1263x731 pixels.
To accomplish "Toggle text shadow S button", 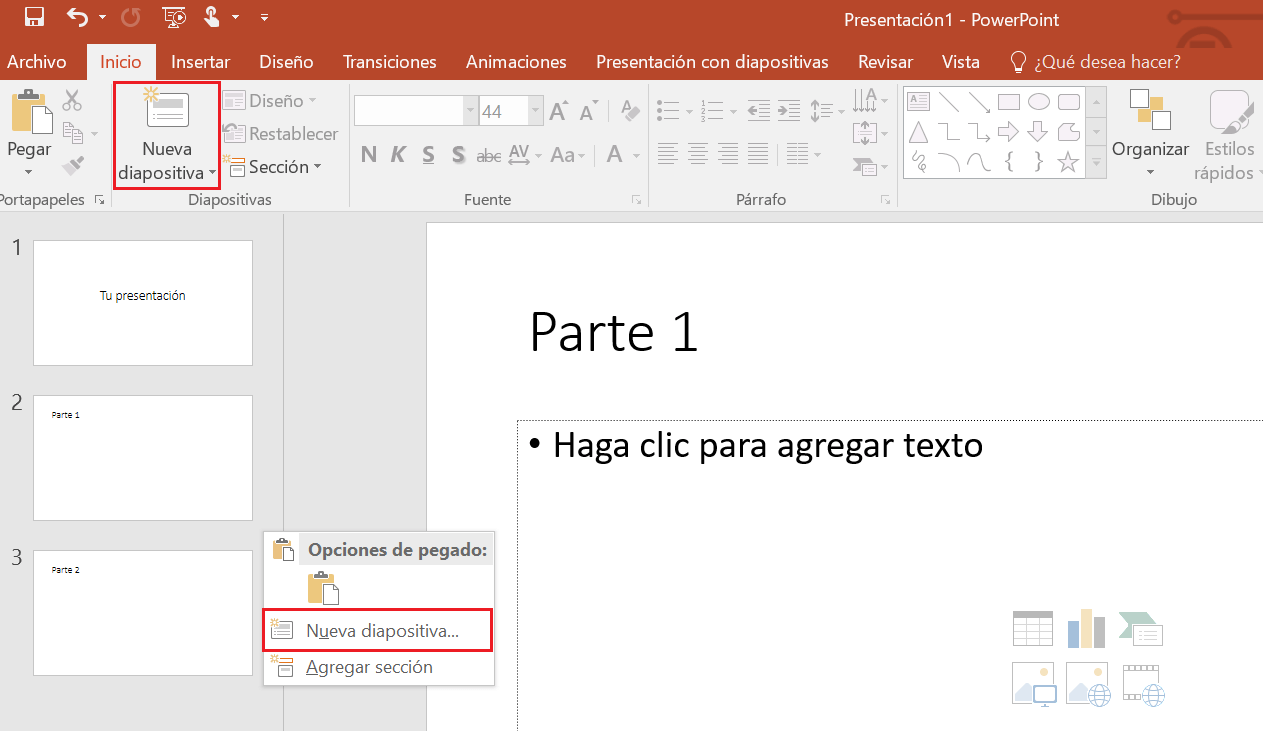I will (459, 155).
